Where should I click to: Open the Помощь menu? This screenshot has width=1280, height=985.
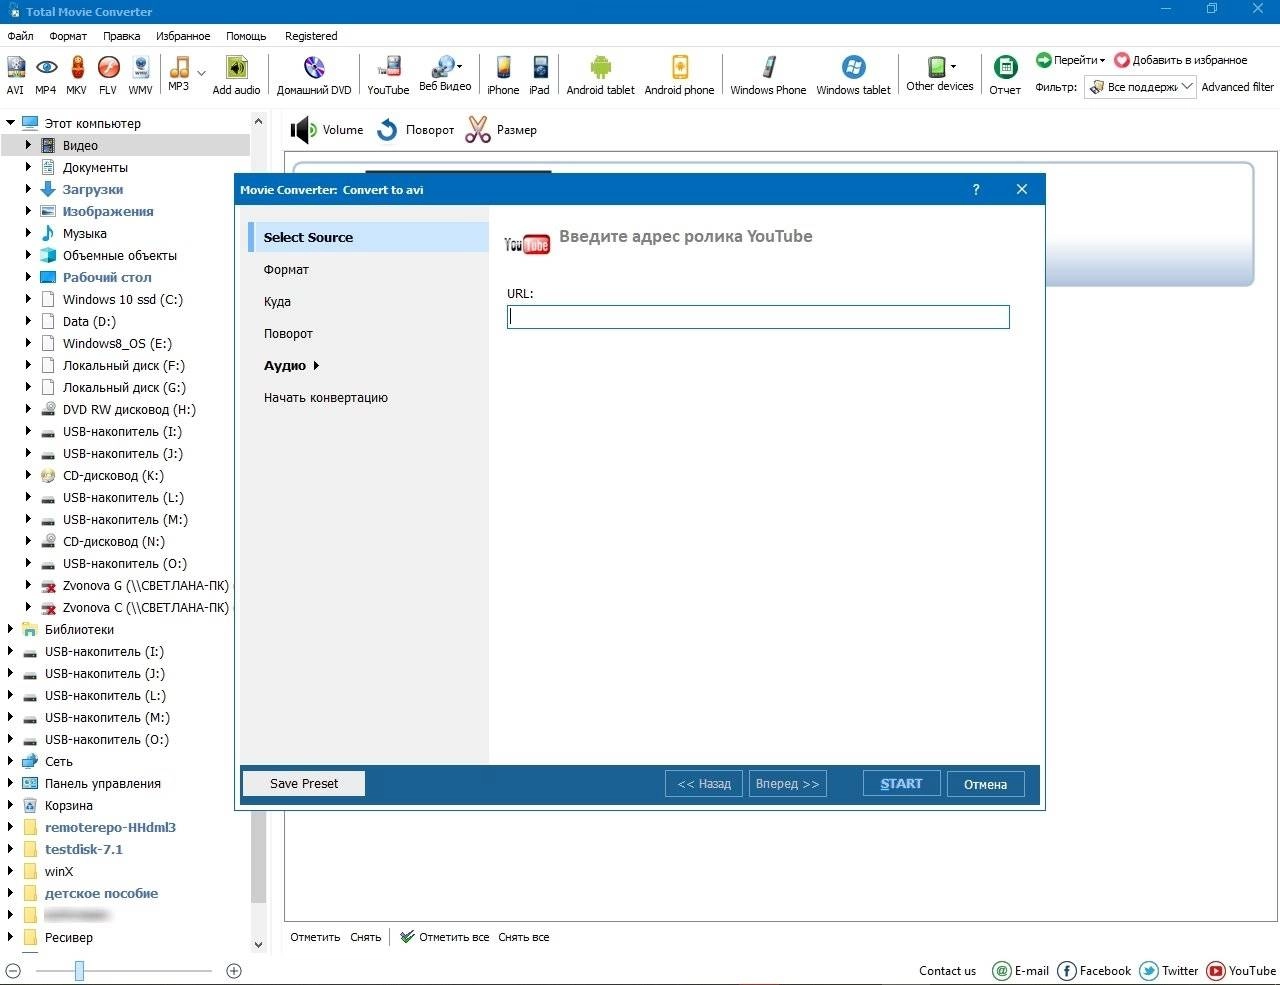(246, 36)
